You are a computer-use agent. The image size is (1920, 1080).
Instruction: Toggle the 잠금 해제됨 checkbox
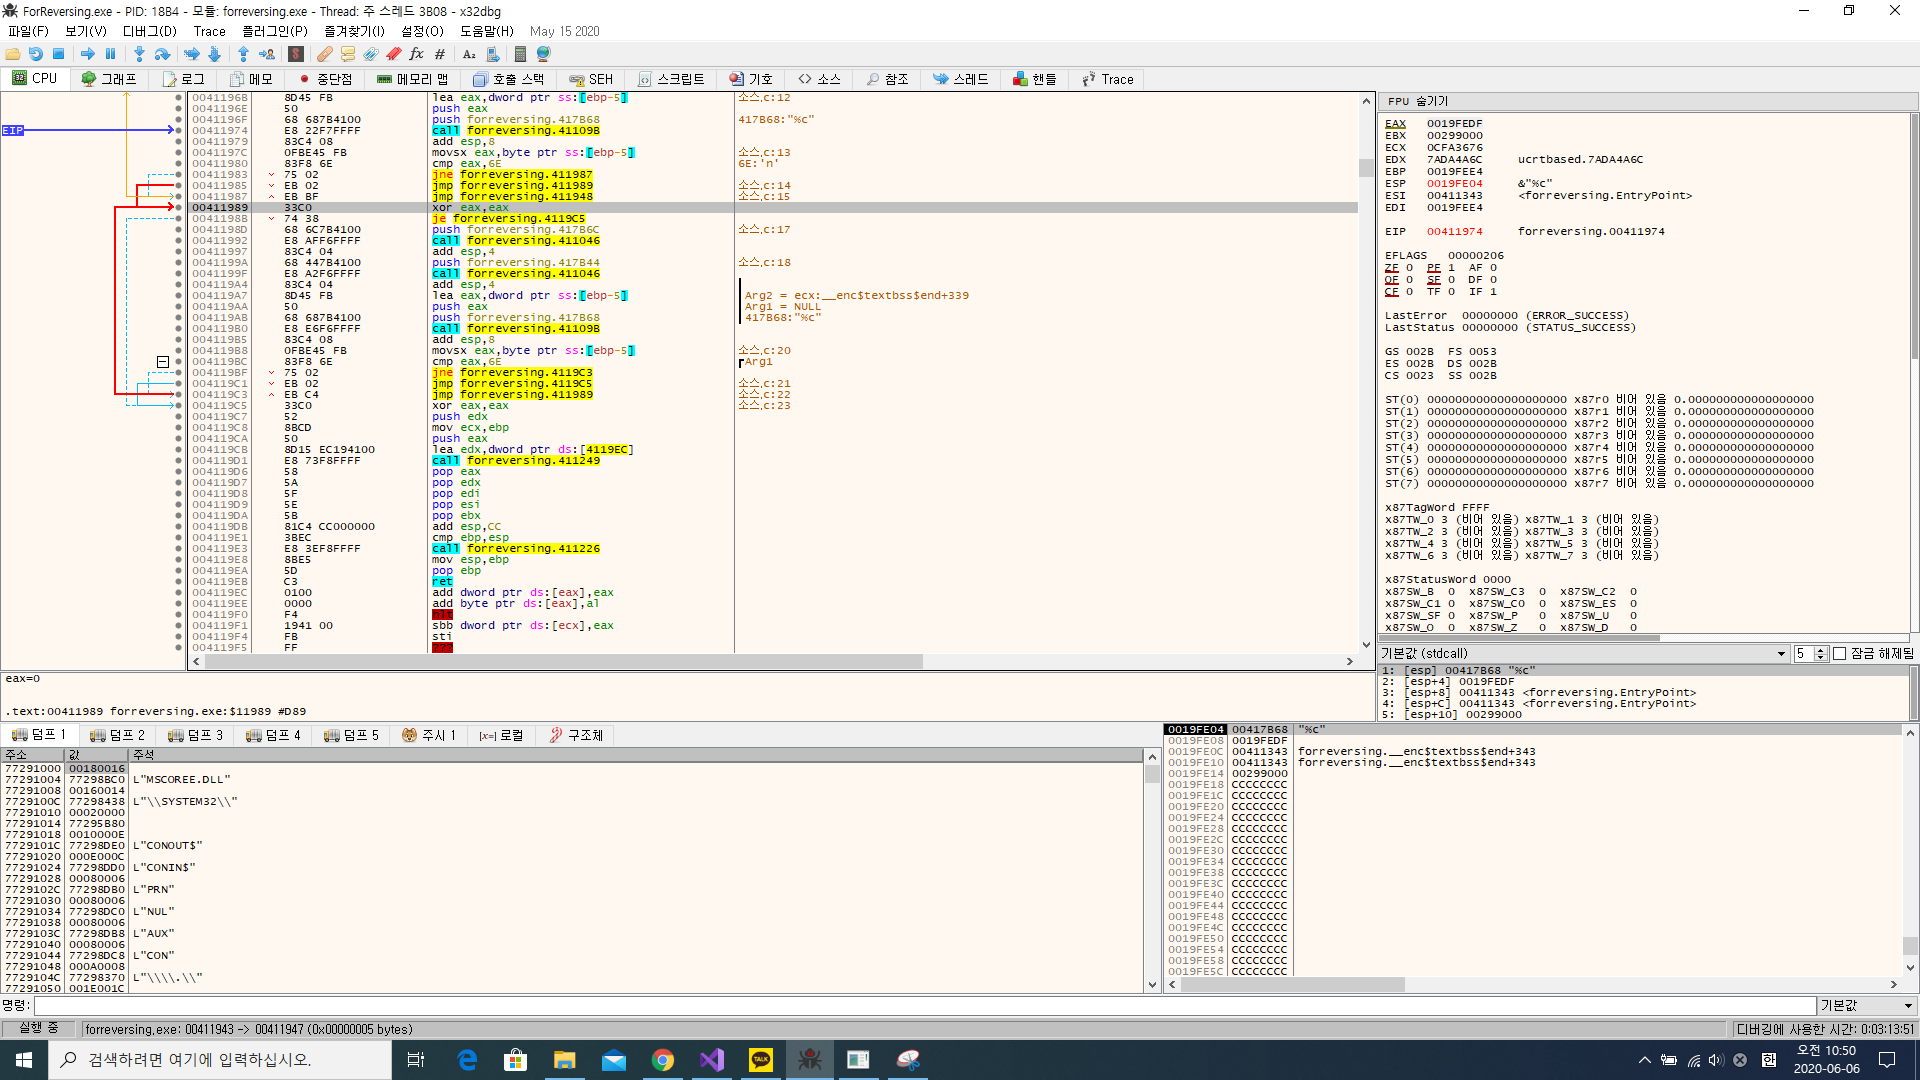click(x=1839, y=654)
